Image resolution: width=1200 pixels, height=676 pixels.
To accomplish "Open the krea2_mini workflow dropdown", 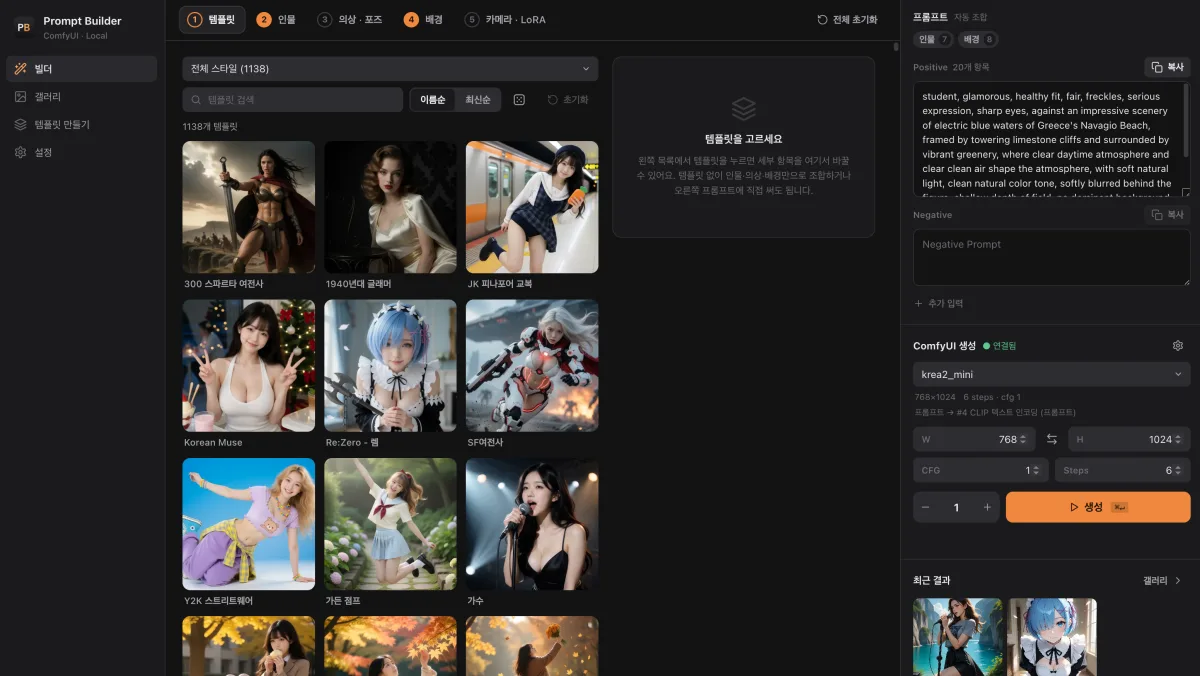I will (1052, 374).
